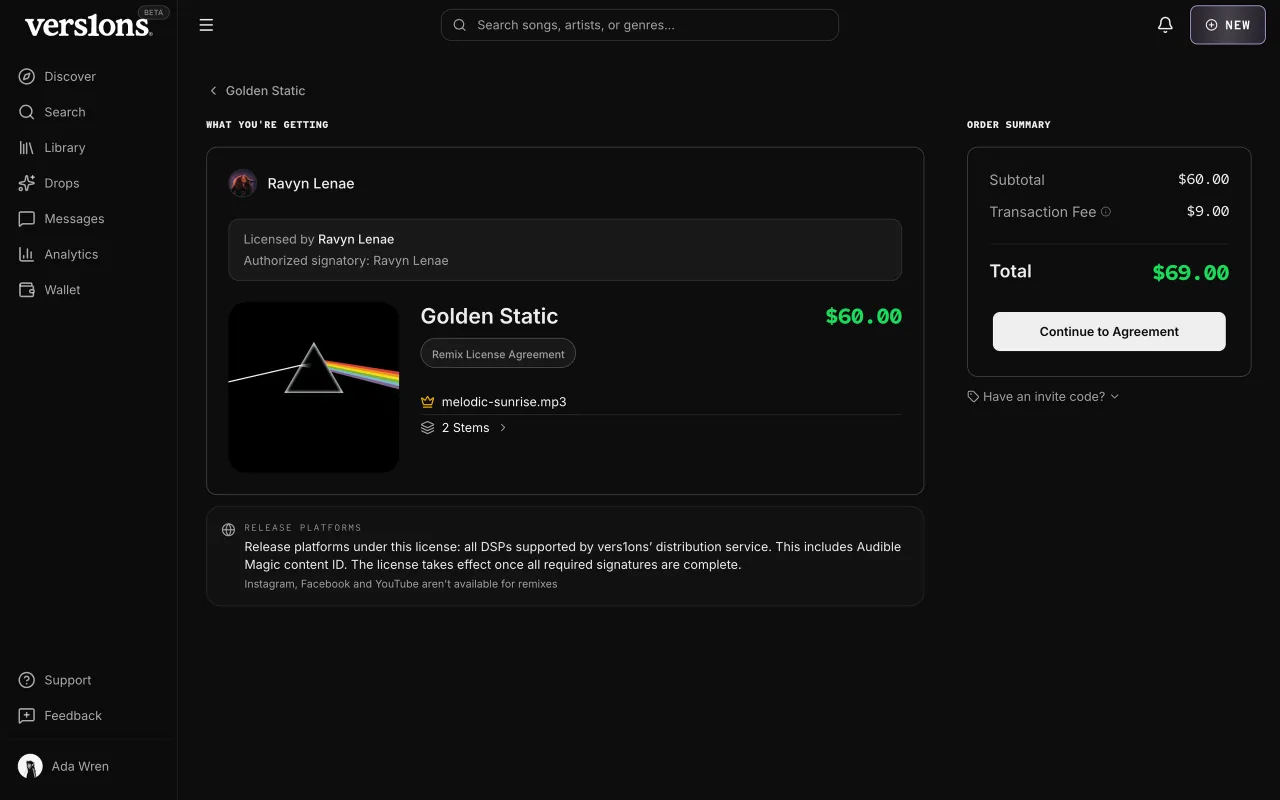The height and width of the screenshot is (800, 1280).
Task: Click the Ada Wren username
Action: pos(80,766)
